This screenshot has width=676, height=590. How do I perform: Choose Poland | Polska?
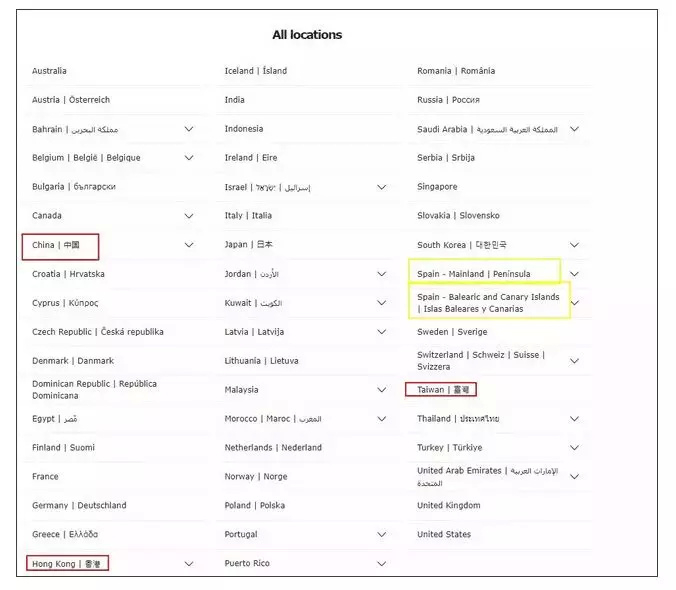(255, 505)
